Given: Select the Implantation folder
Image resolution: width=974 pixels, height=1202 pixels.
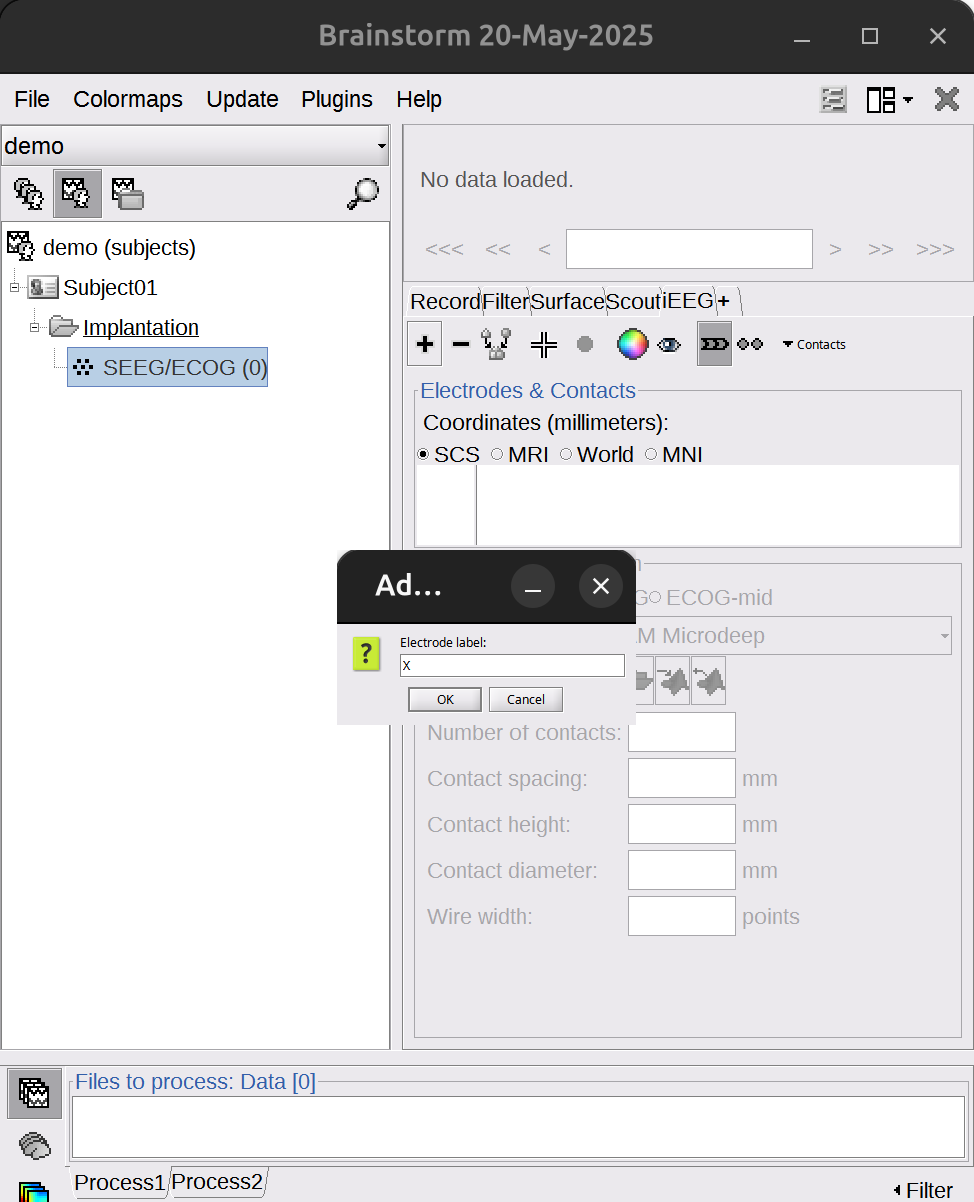Looking at the screenshot, I should (x=141, y=327).
